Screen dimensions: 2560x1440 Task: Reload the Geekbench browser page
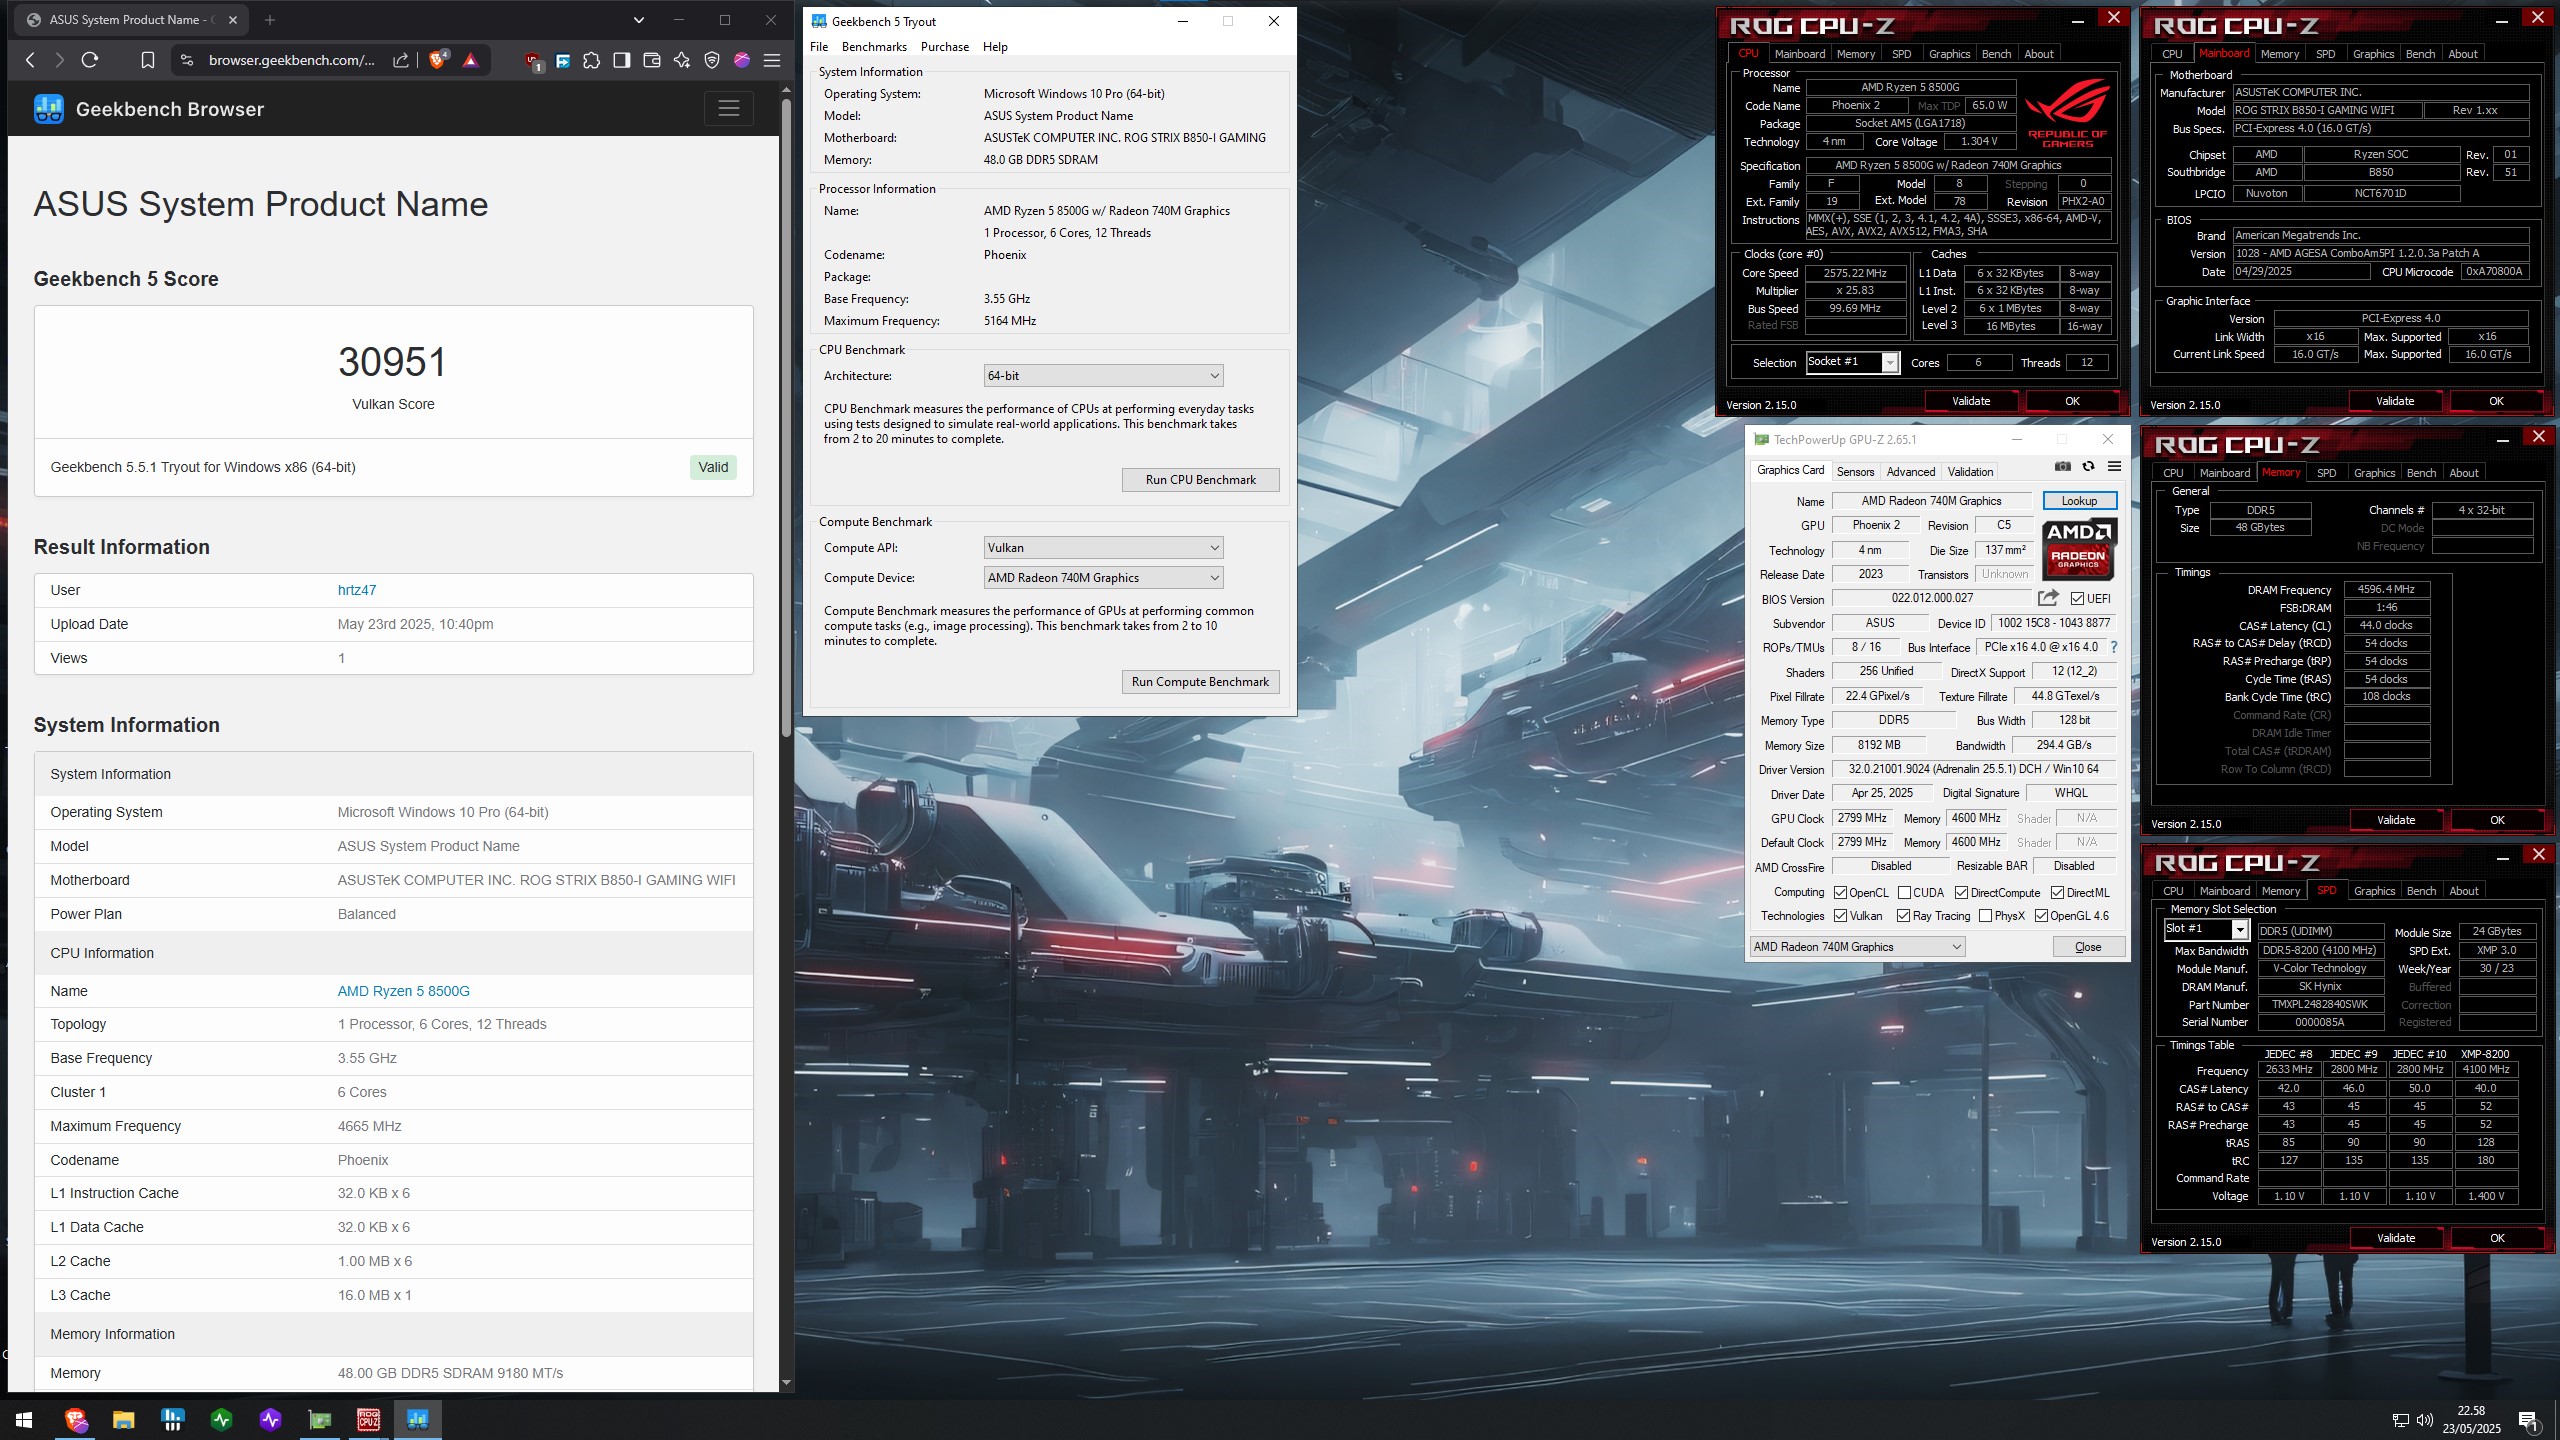pos(90,60)
